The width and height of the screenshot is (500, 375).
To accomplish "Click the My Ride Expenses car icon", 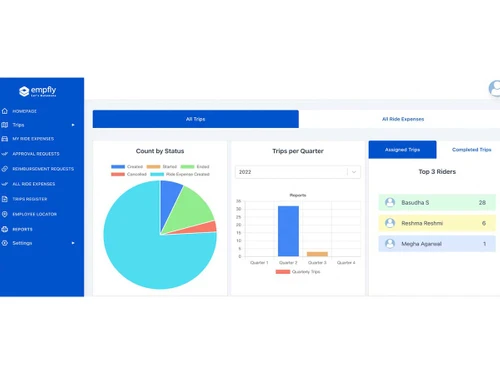I will [5, 139].
